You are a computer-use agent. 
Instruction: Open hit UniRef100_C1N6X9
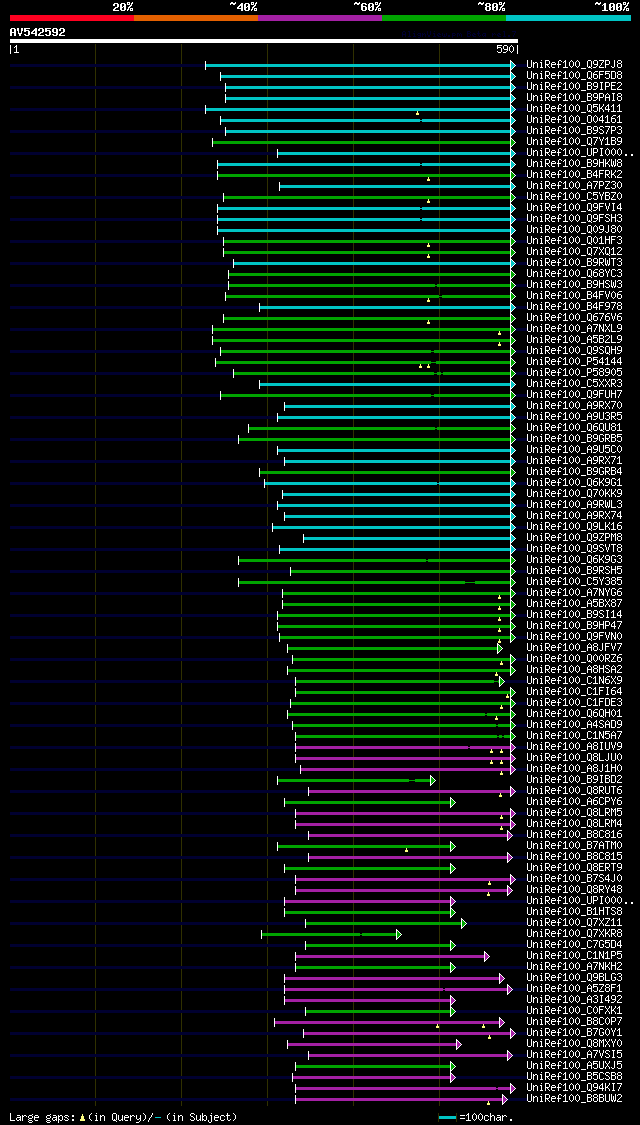click(574, 681)
